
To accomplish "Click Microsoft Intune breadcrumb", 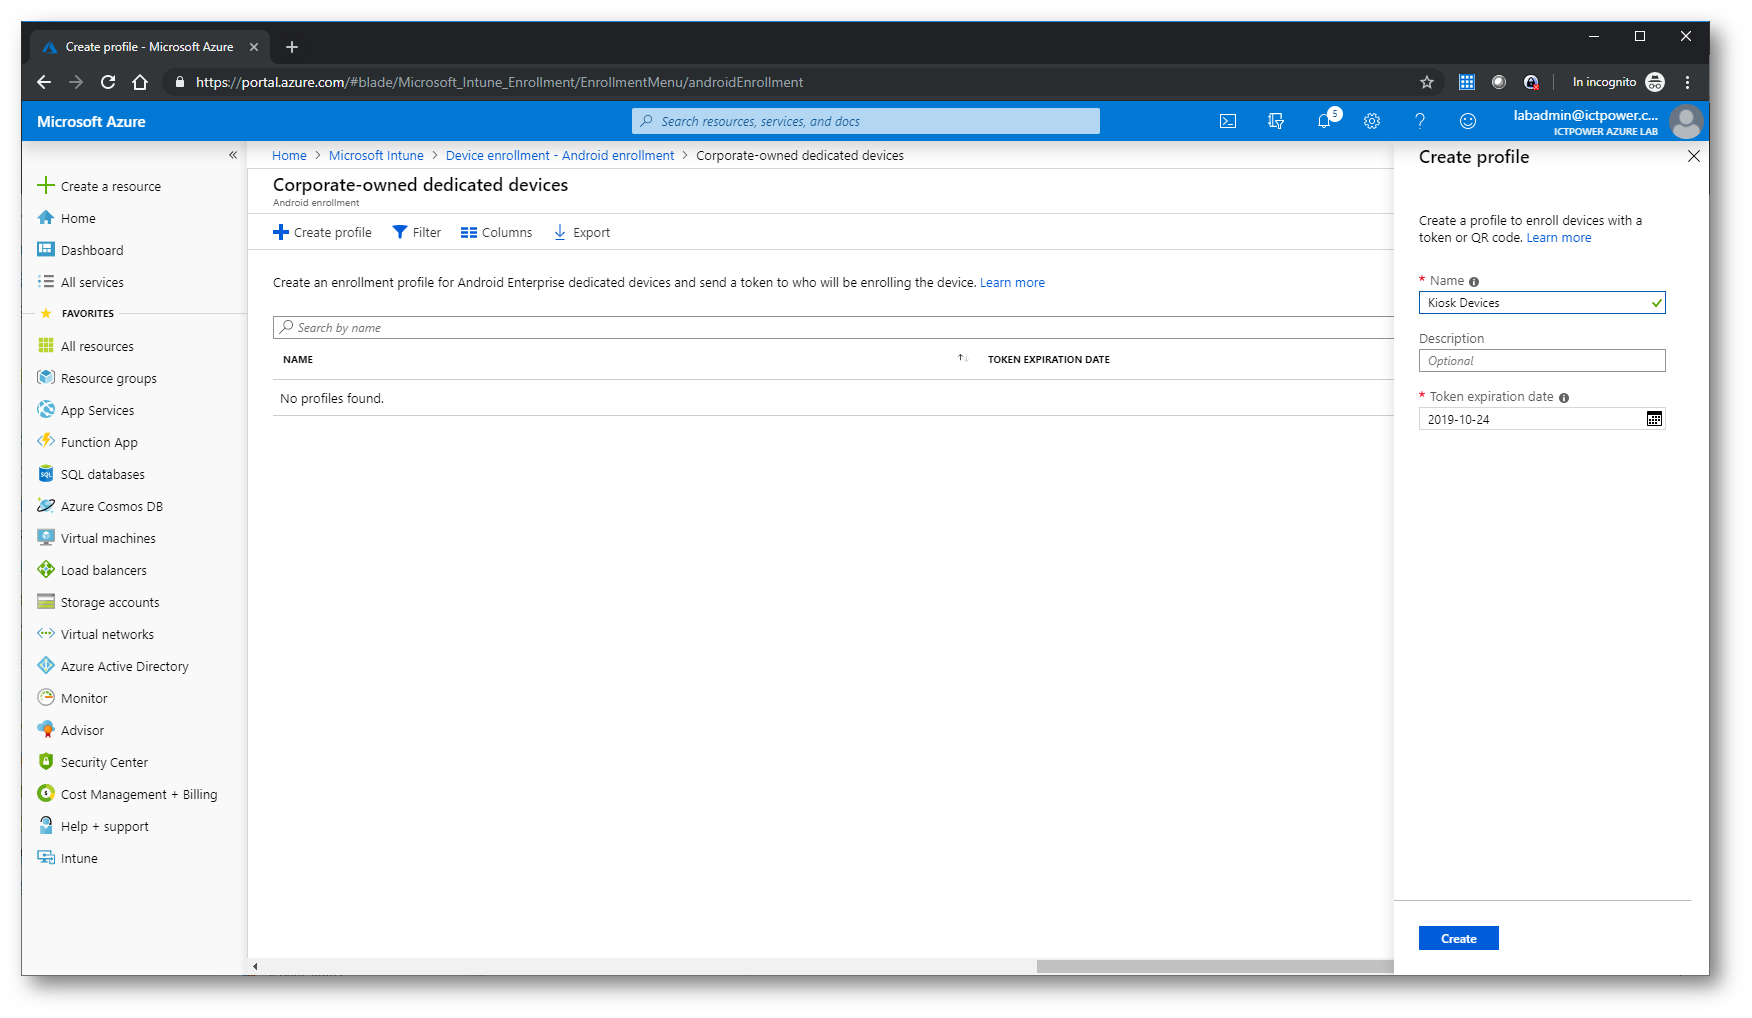I will pos(376,155).
